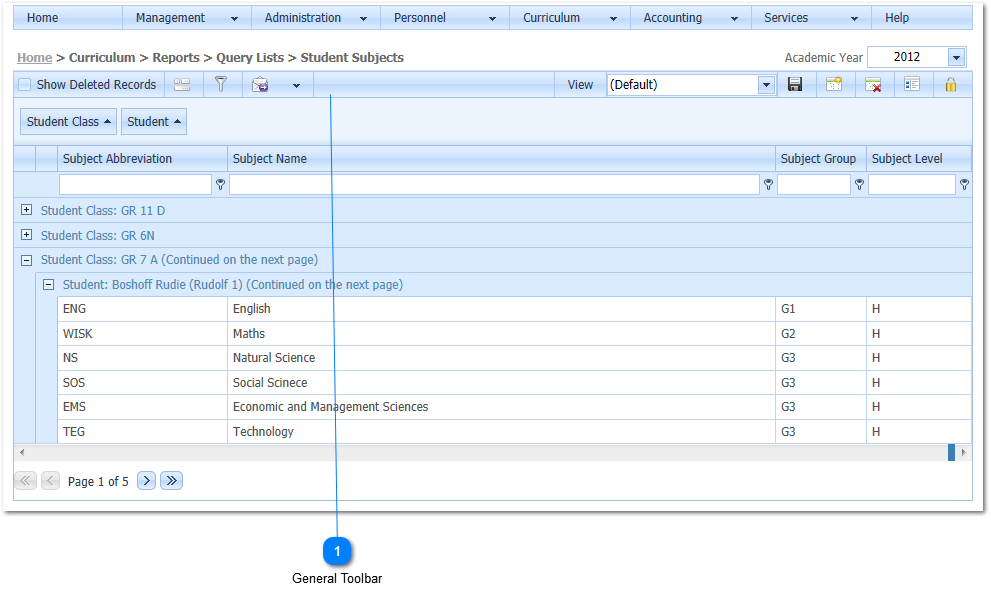This screenshot has height=602, width=991.
Task: Select the WISK abbreviation cell
Action: [143, 334]
